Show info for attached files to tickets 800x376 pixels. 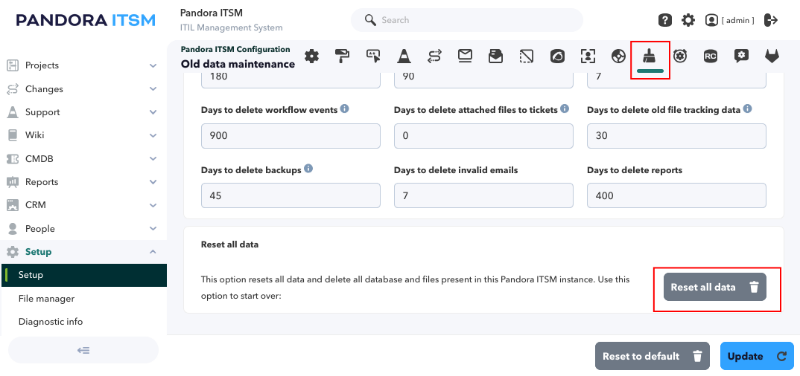(x=564, y=109)
